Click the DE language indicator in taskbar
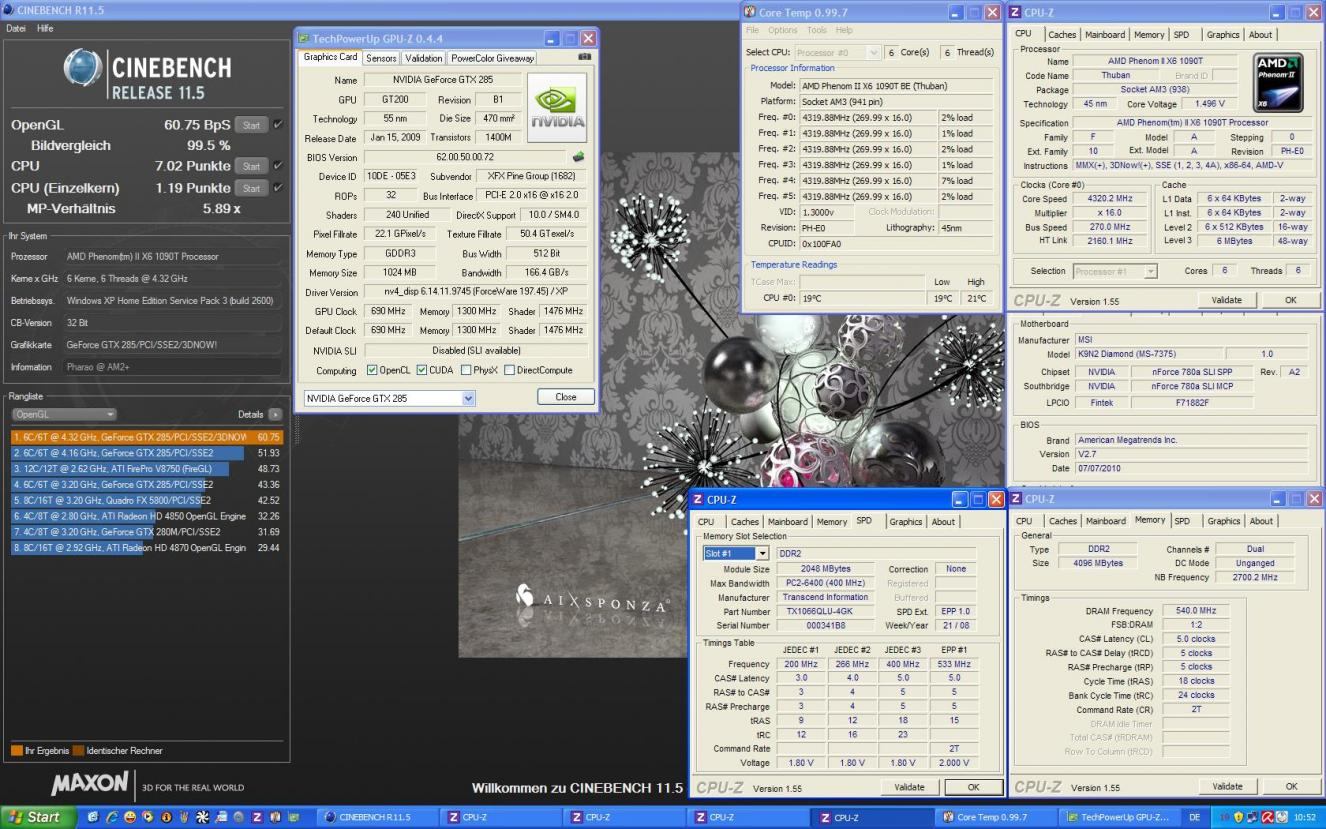1326x829 pixels. [x=1195, y=817]
